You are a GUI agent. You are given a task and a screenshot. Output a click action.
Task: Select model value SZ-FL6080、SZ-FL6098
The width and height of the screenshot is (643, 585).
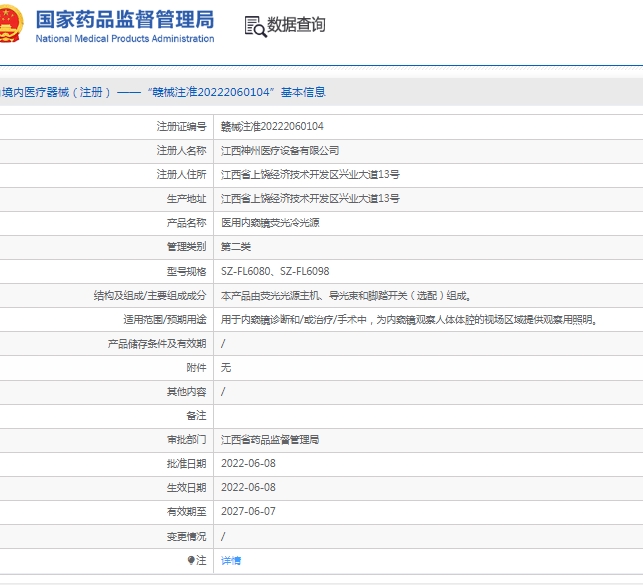(275, 271)
